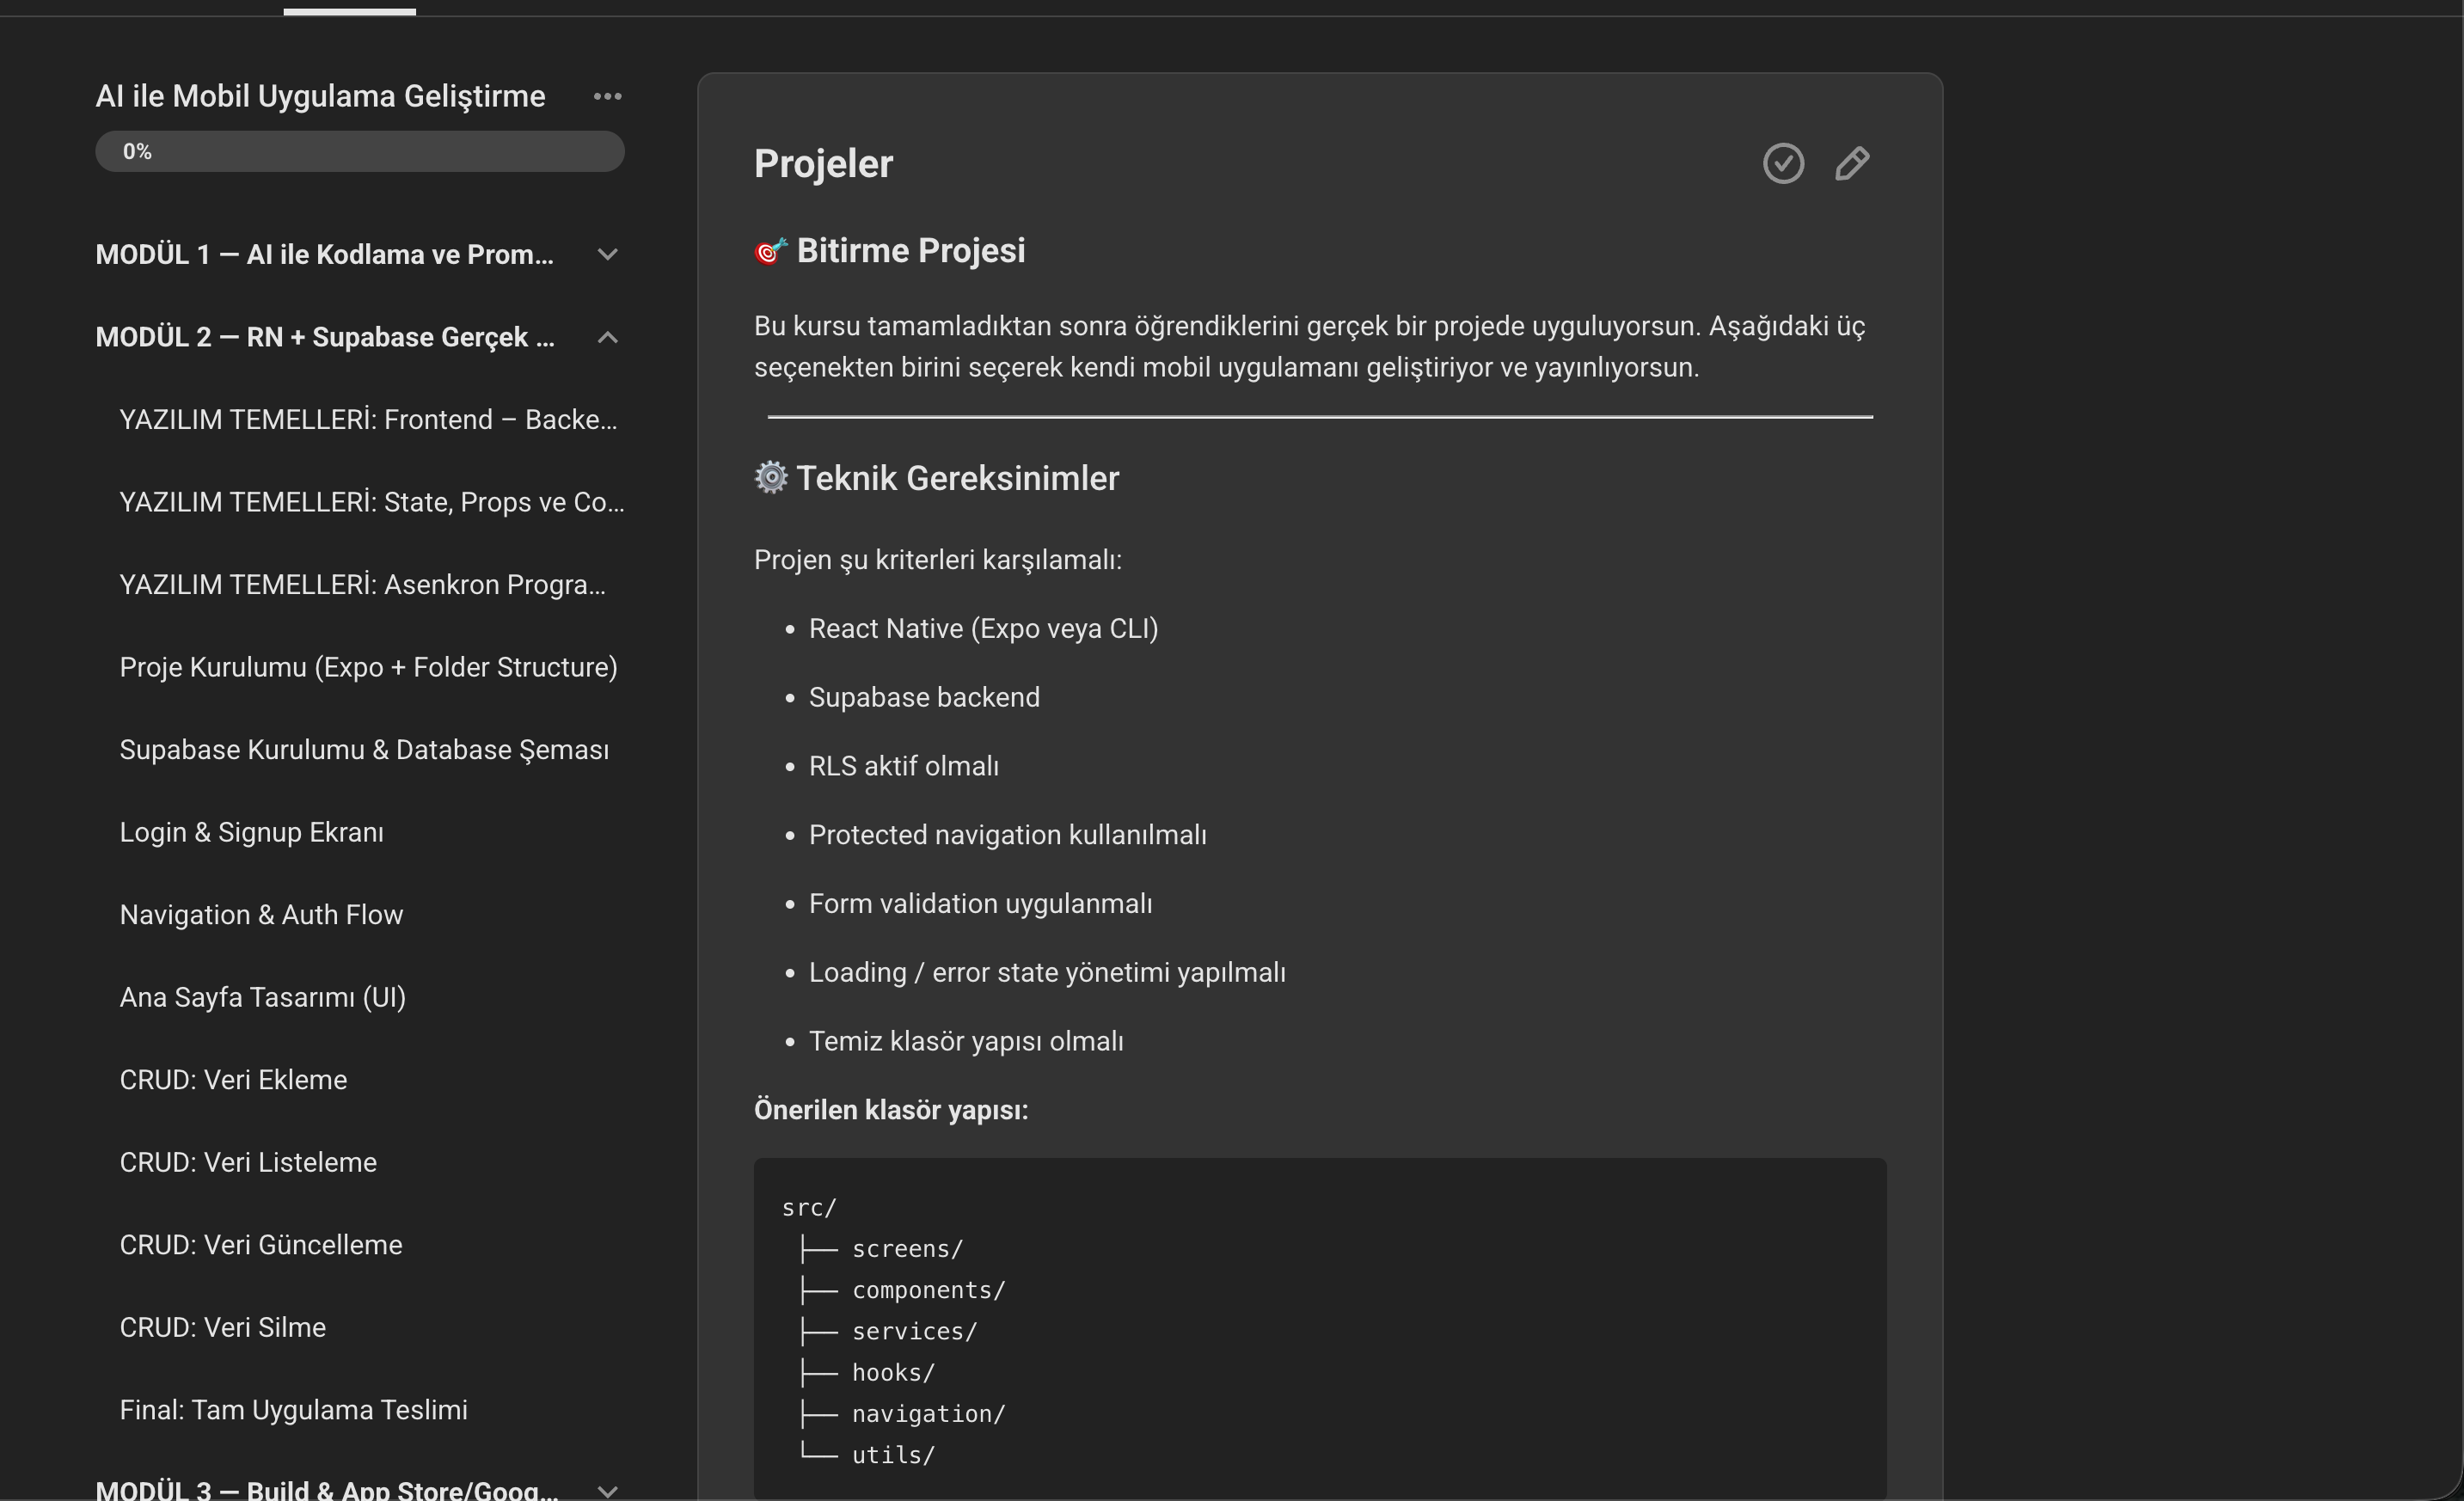Click bullet 'Loading / error state yönetimi yapılmalı'
Image resolution: width=2464 pixels, height=1501 pixels.
point(1047,973)
